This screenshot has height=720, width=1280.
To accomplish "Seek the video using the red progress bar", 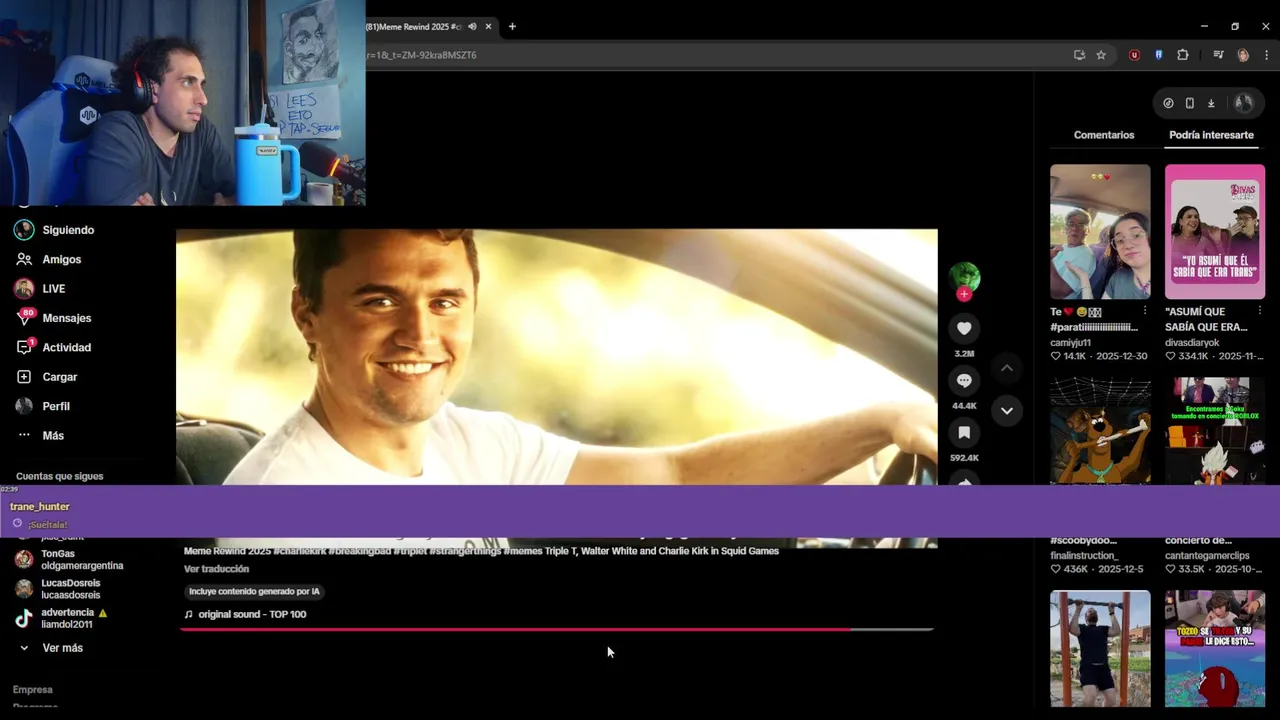I will [556, 629].
